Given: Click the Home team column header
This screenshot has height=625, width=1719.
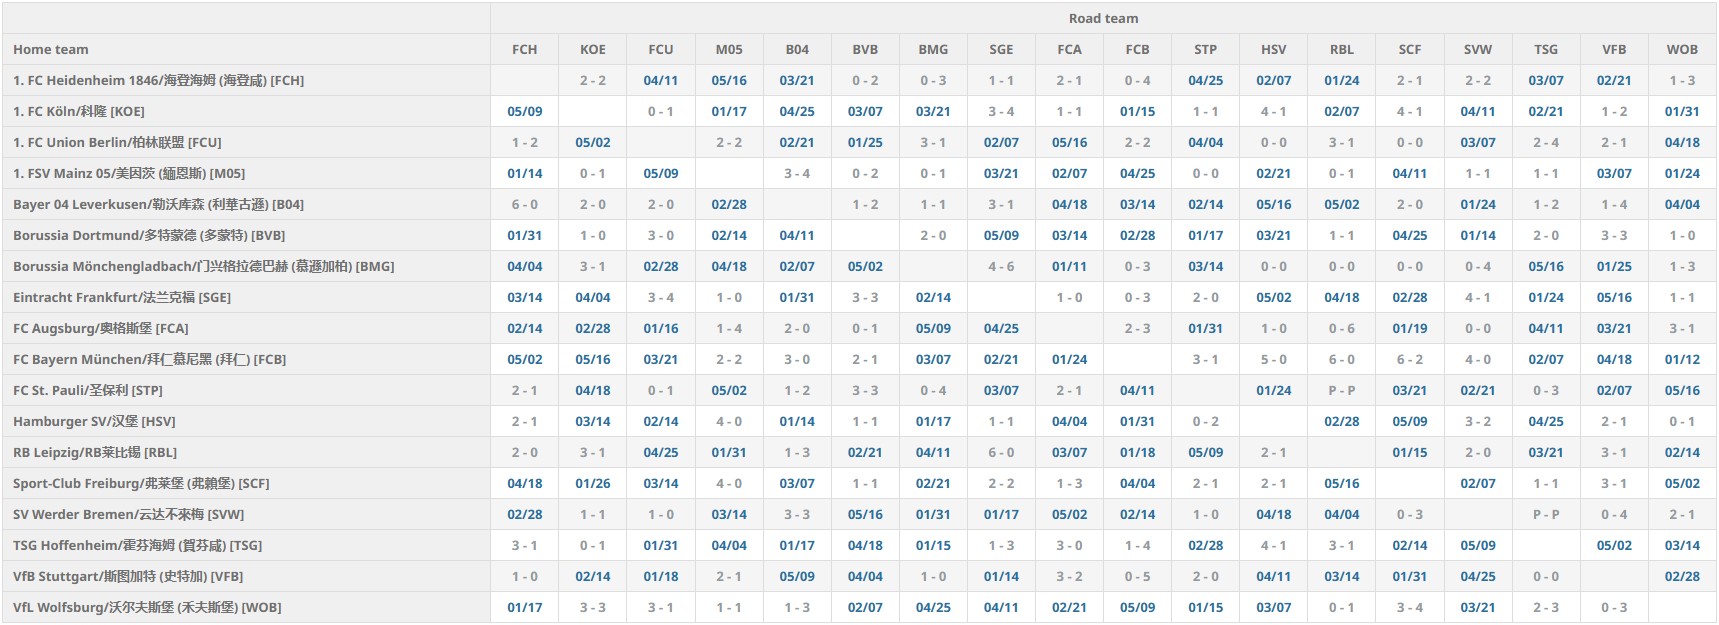Looking at the screenshot, I should pyautogui.click(x=51, y=49).
